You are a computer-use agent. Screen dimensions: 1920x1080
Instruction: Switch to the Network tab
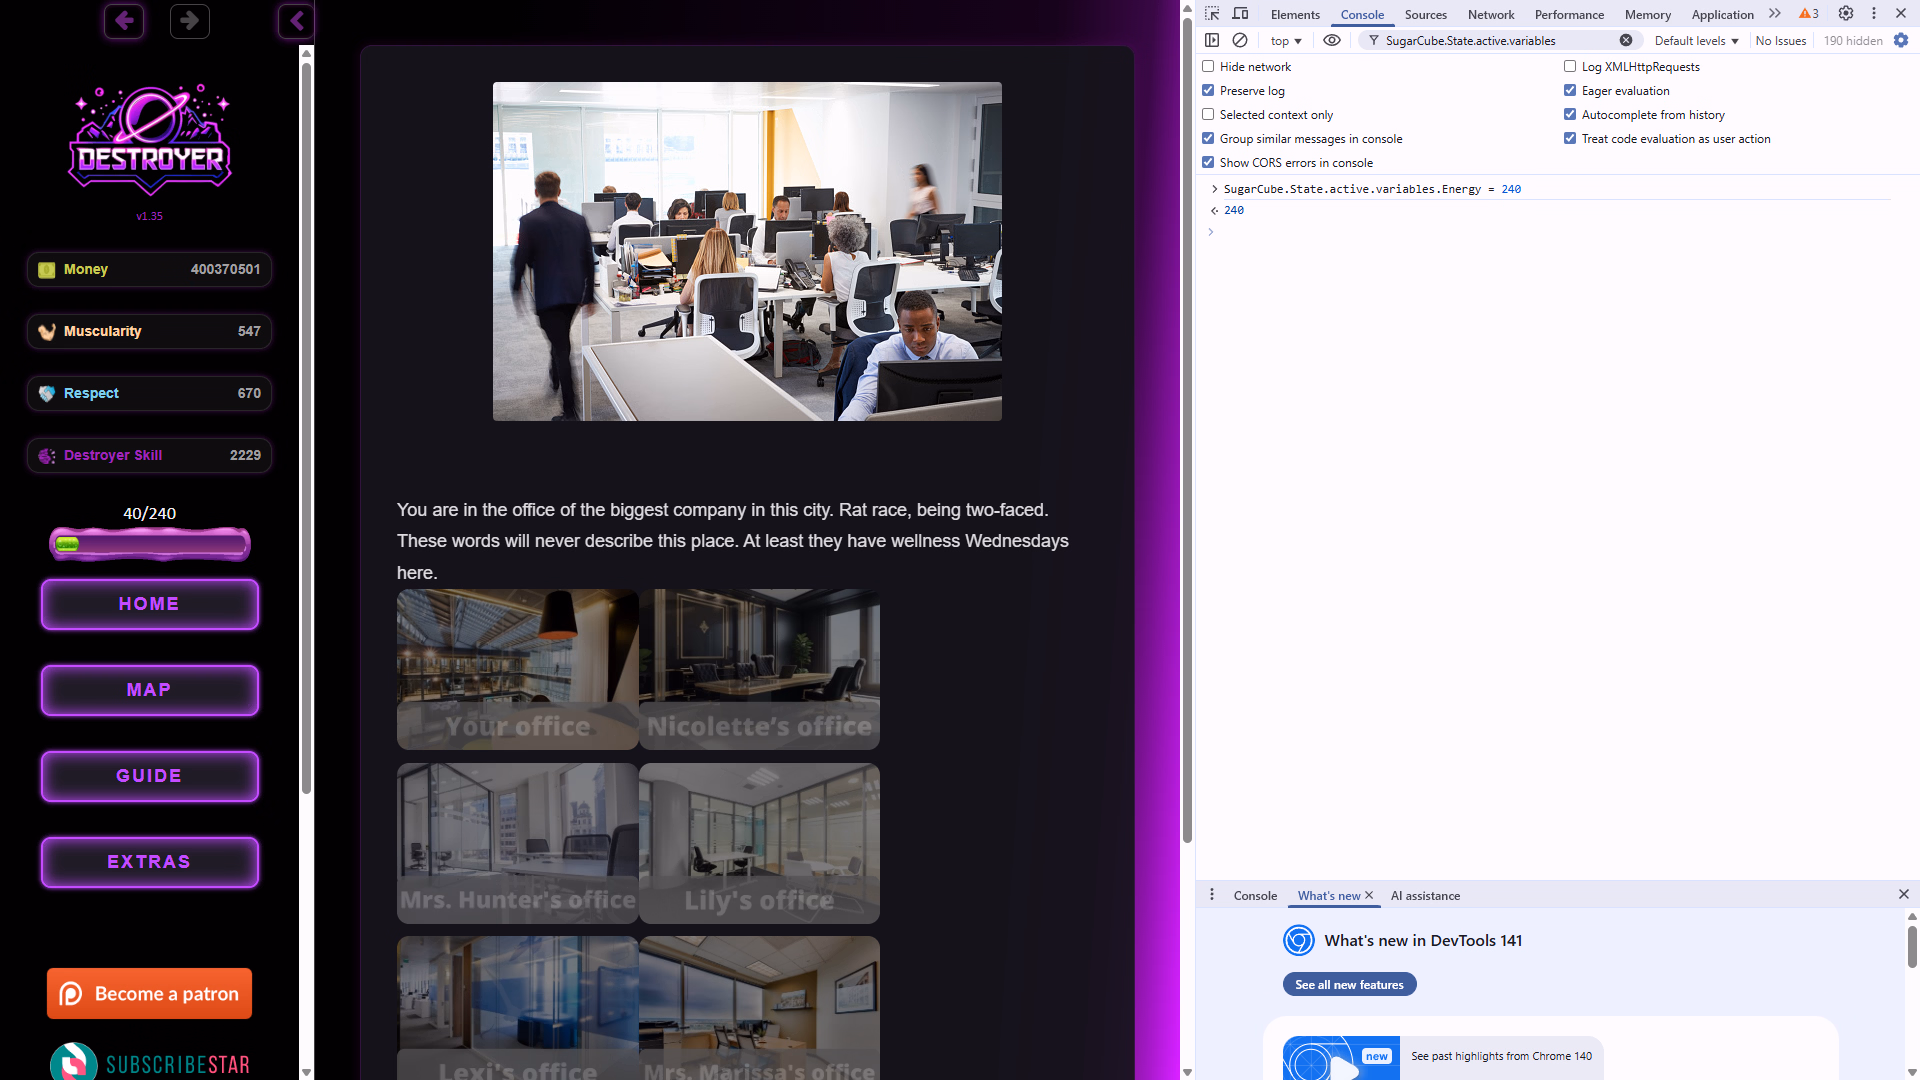coord(1490,15)
